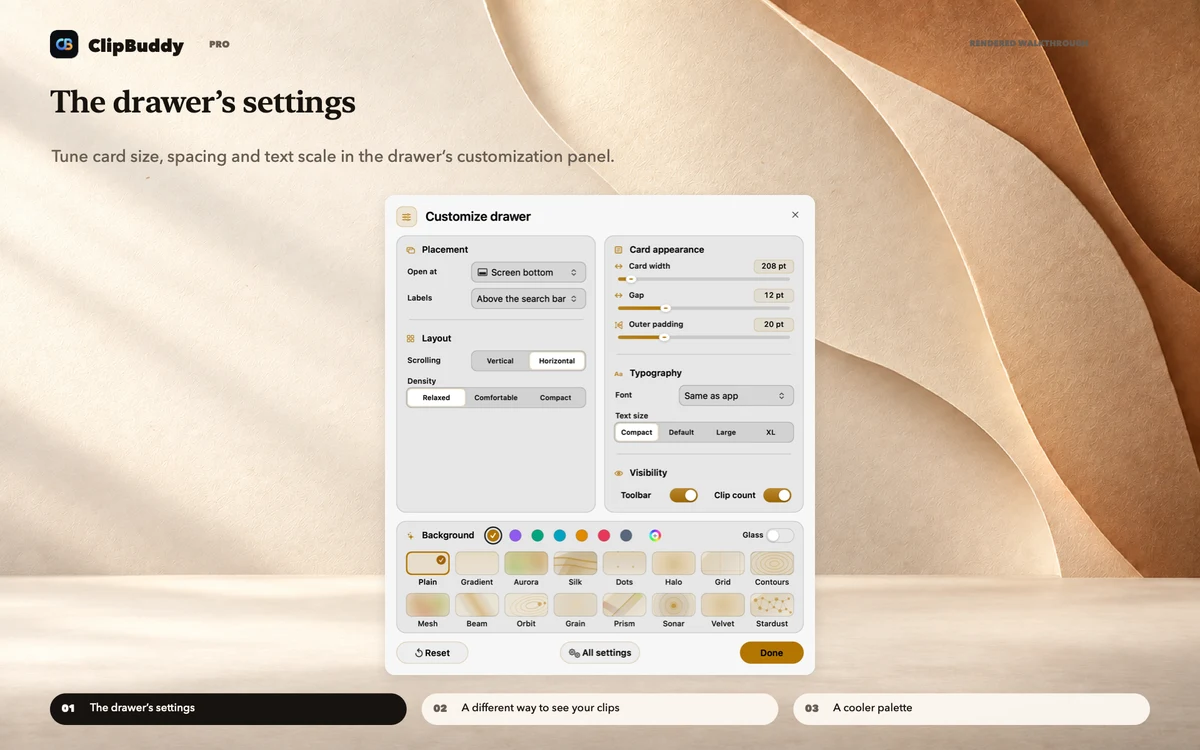Open the Screen bottom dropdown

[528, 272]
